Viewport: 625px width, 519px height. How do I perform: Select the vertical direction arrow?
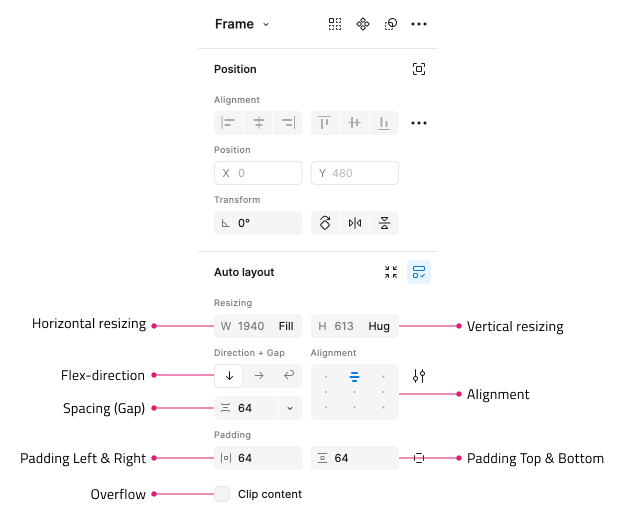[229, 375]
